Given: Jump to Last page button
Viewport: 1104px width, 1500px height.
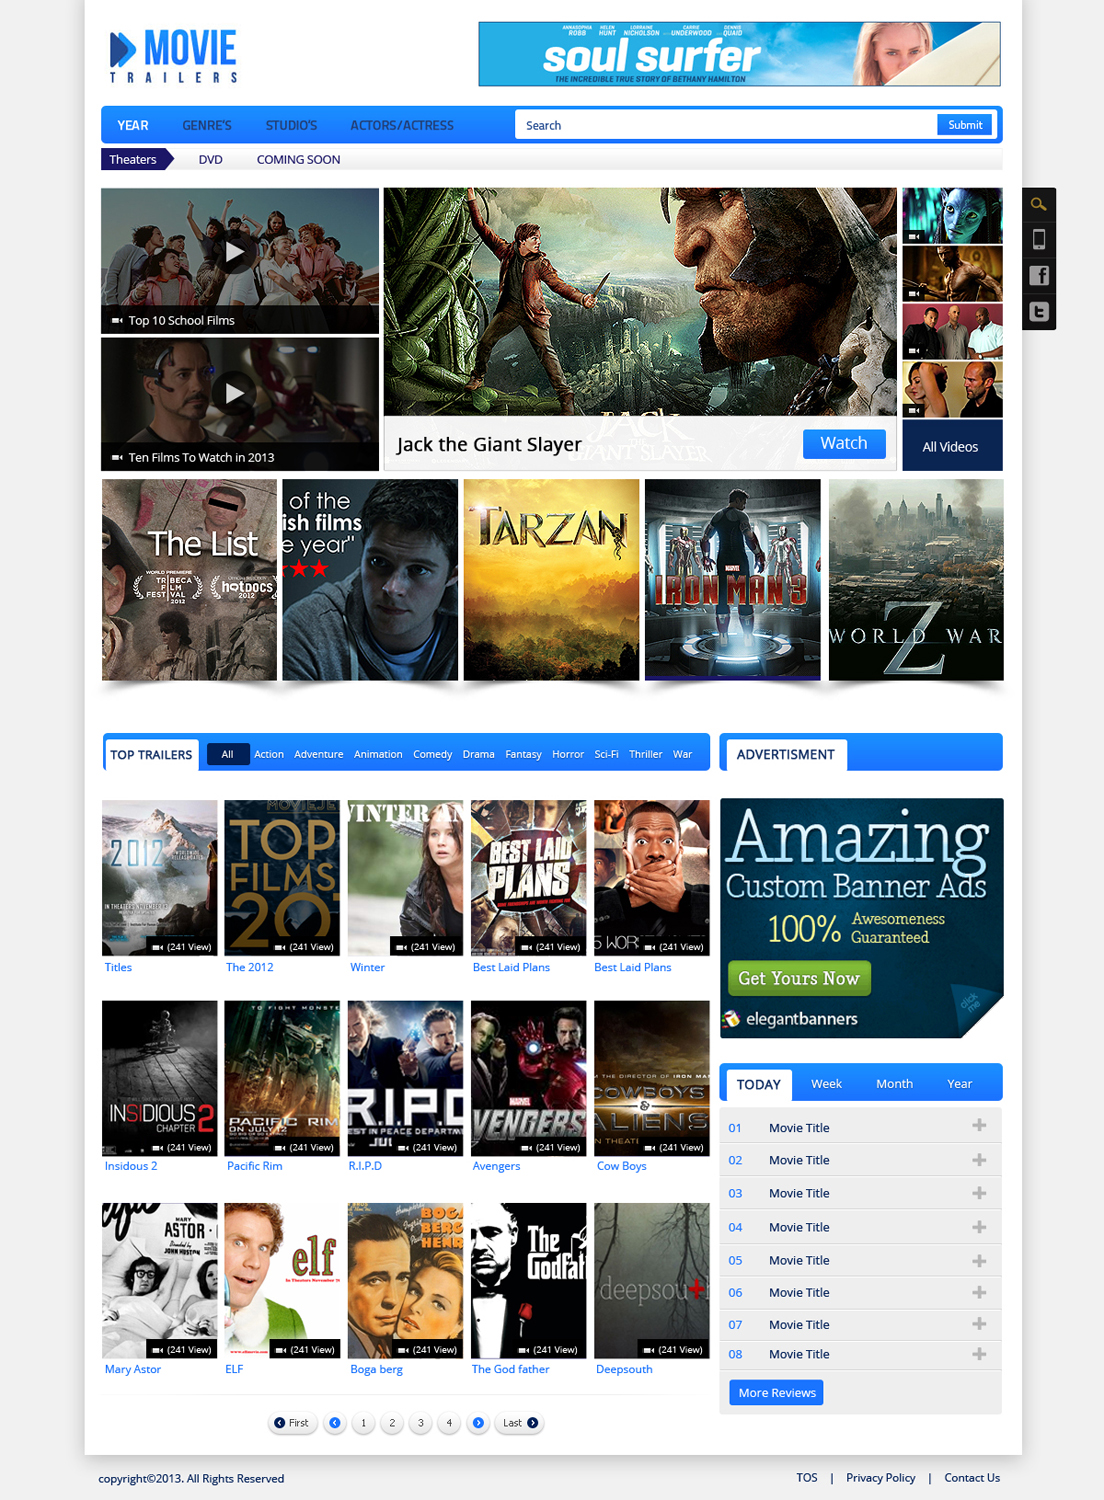Looking at the screenshot, I should [519, 1423].
